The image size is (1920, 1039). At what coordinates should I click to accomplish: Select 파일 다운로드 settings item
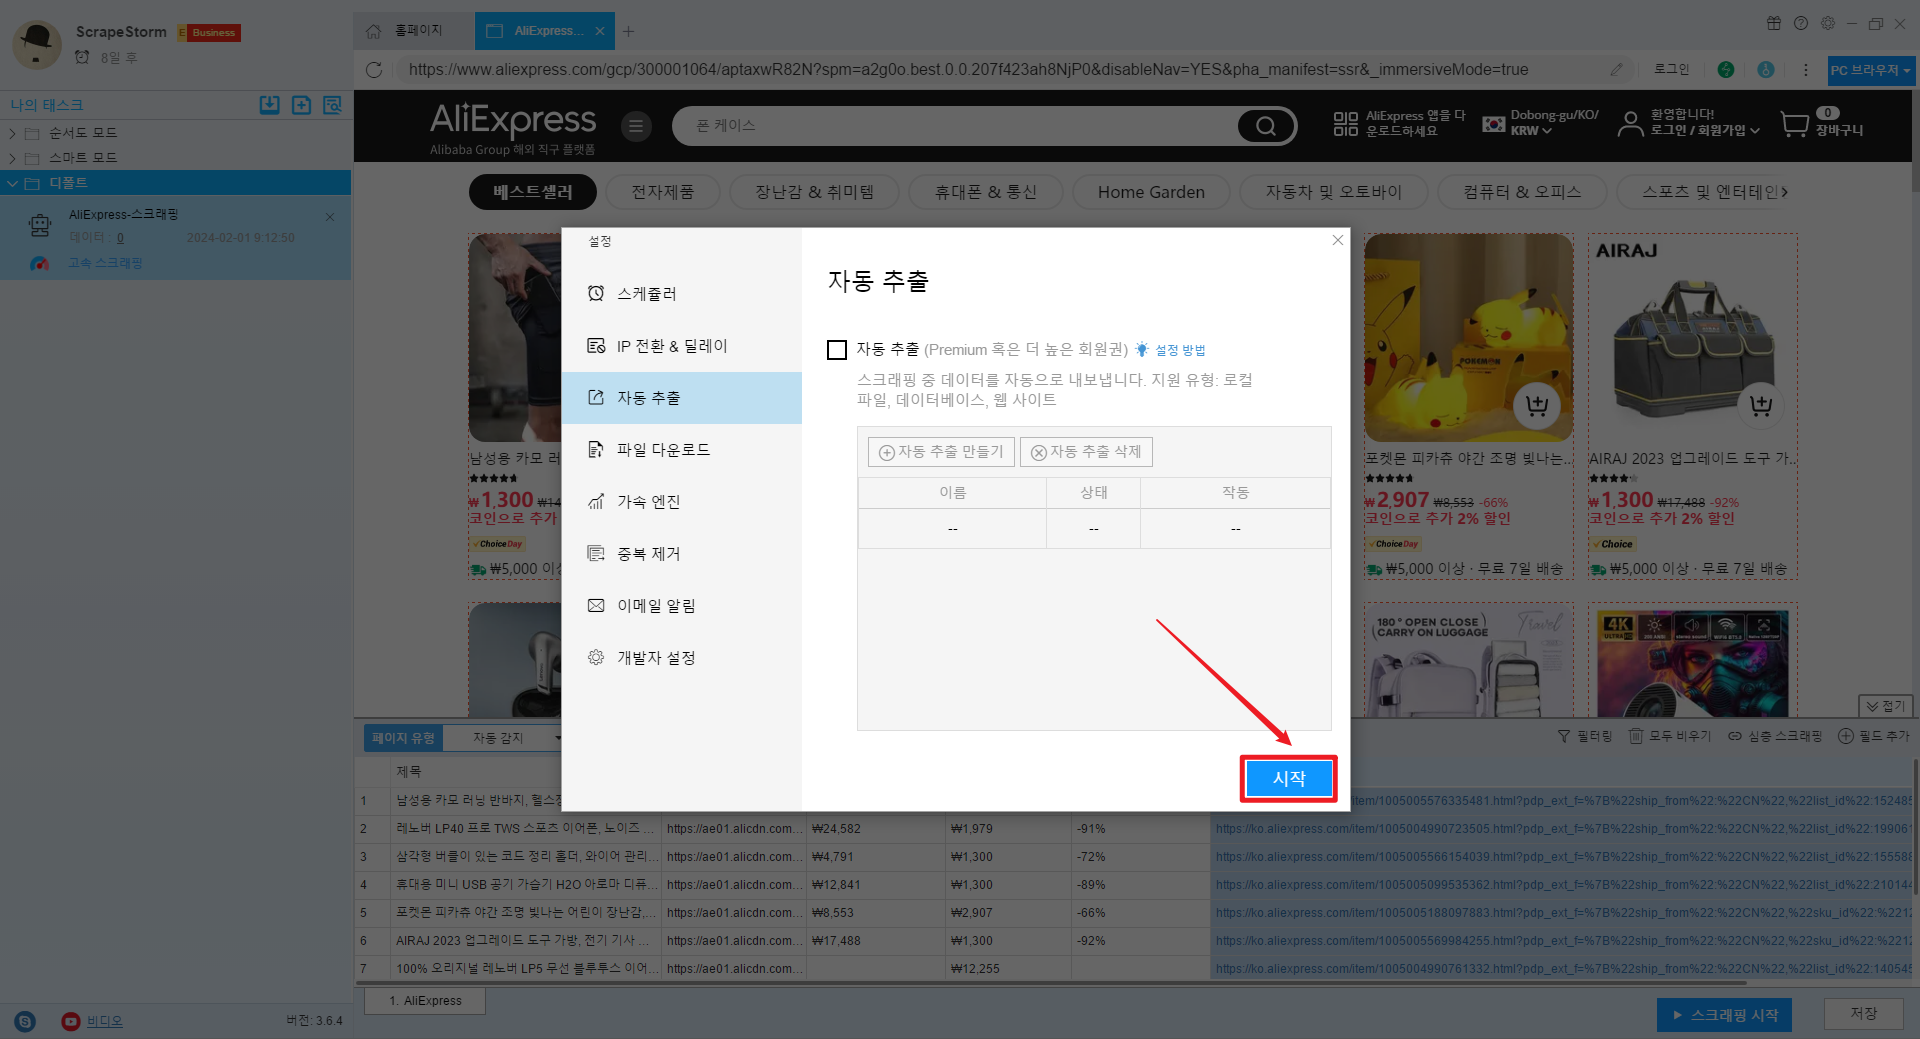point(682,450)
